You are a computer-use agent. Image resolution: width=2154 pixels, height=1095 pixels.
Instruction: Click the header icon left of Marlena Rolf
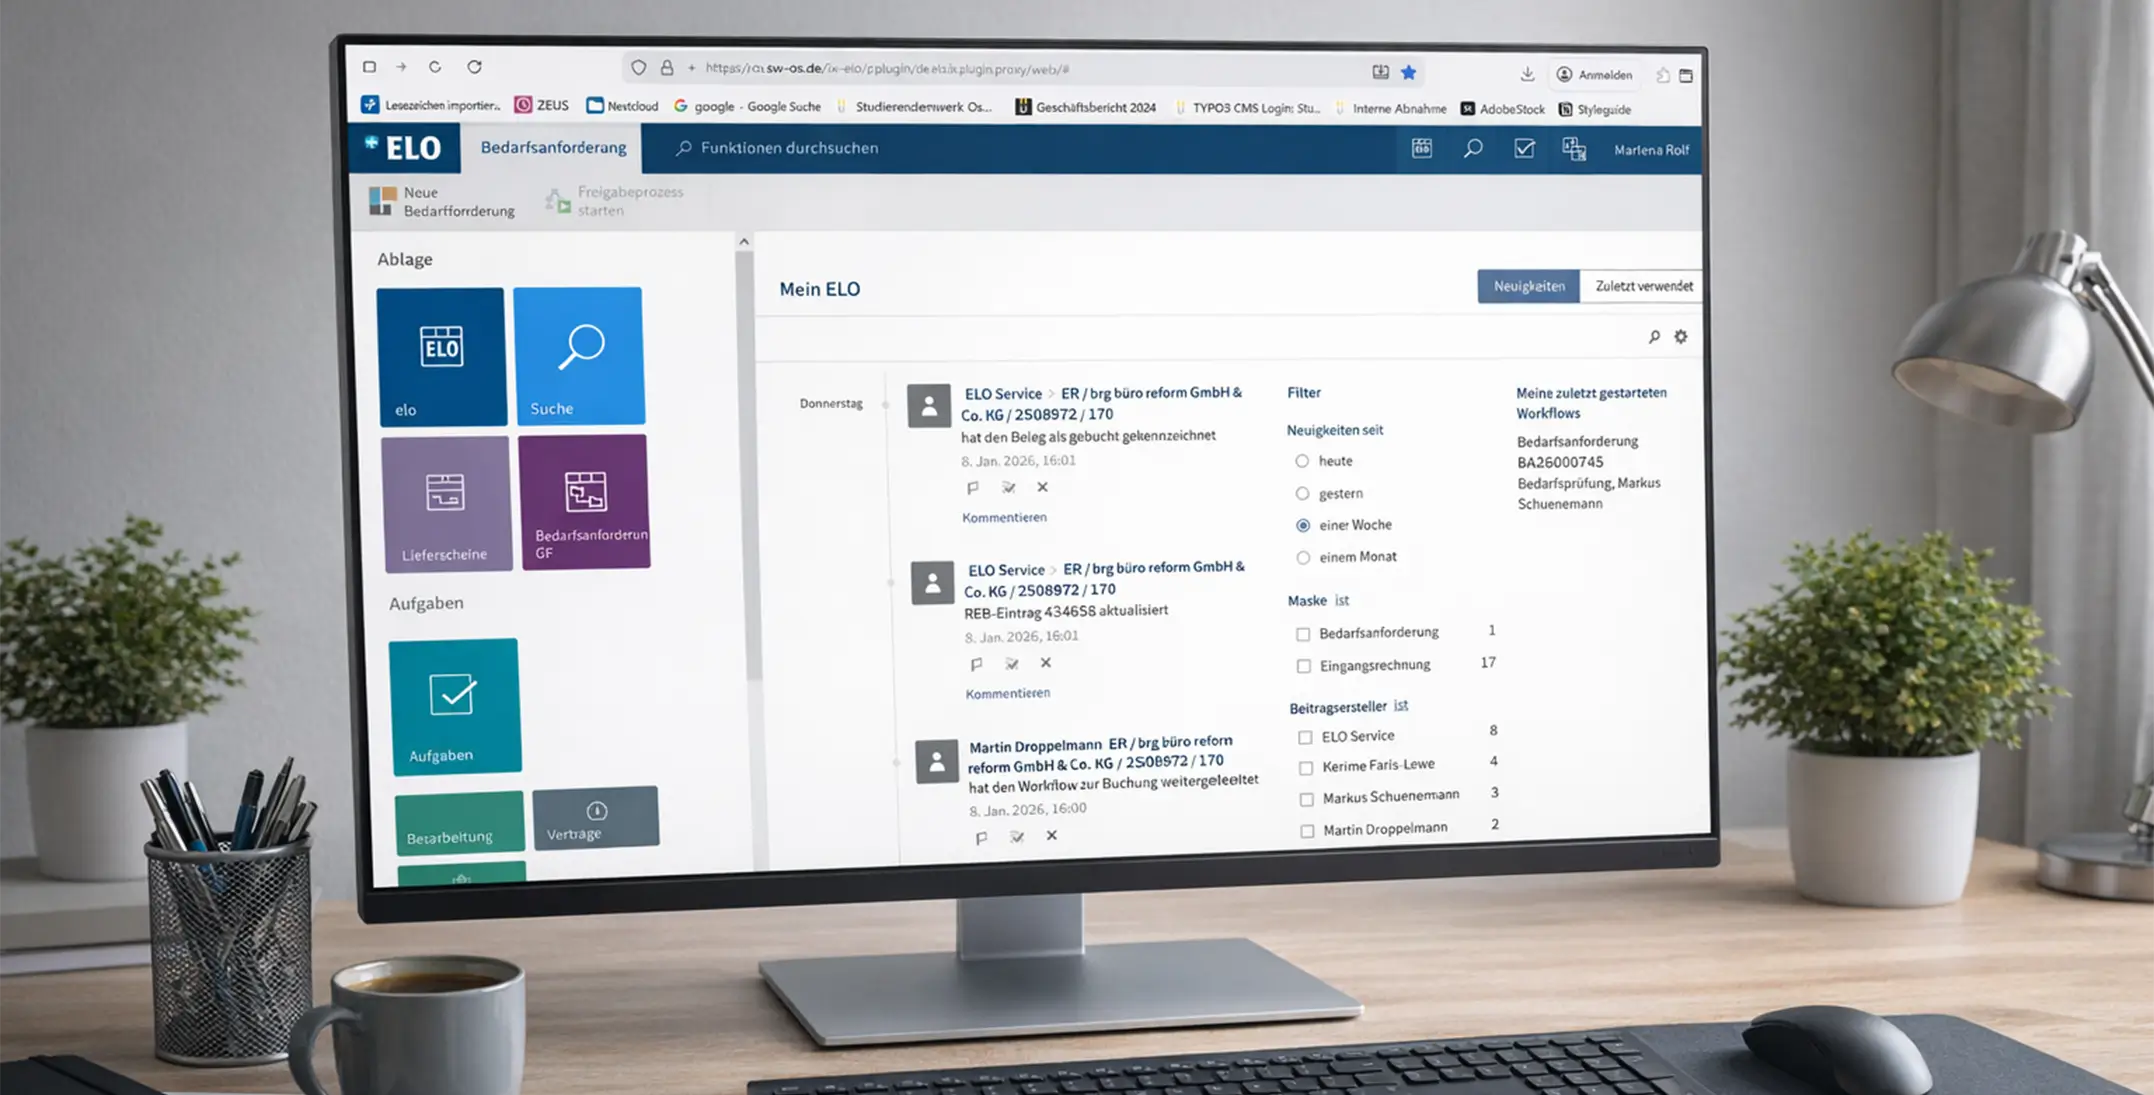1574,149
